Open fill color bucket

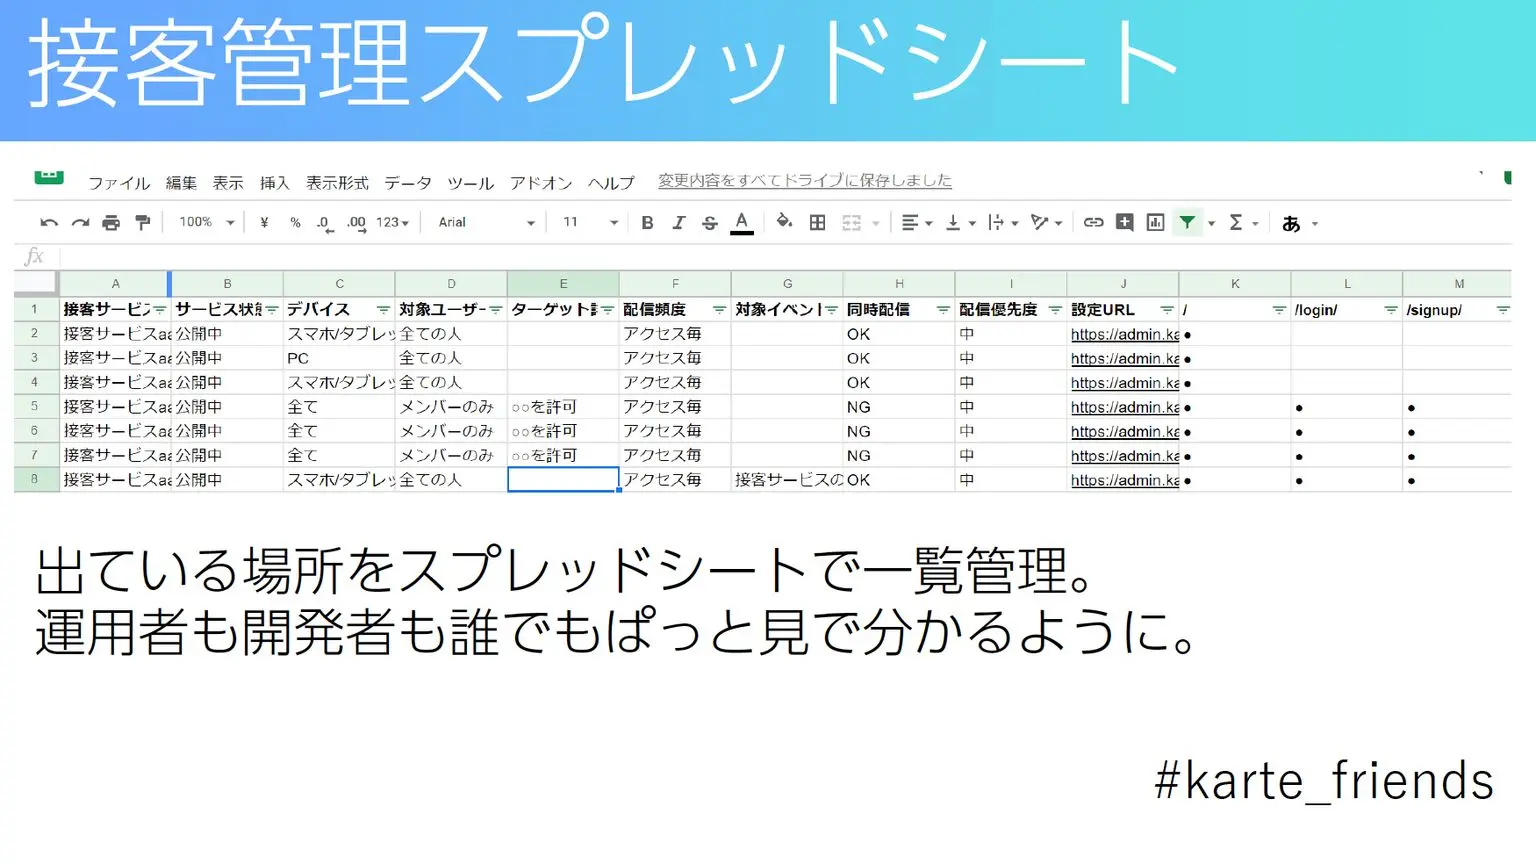pyautogui.click(x=784, y=221)
